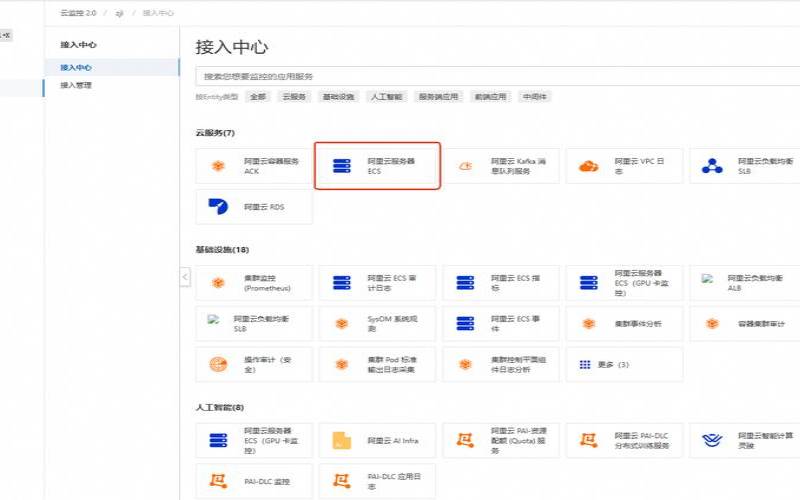Click the 阿里云 ECS 指标 icon

465,283
